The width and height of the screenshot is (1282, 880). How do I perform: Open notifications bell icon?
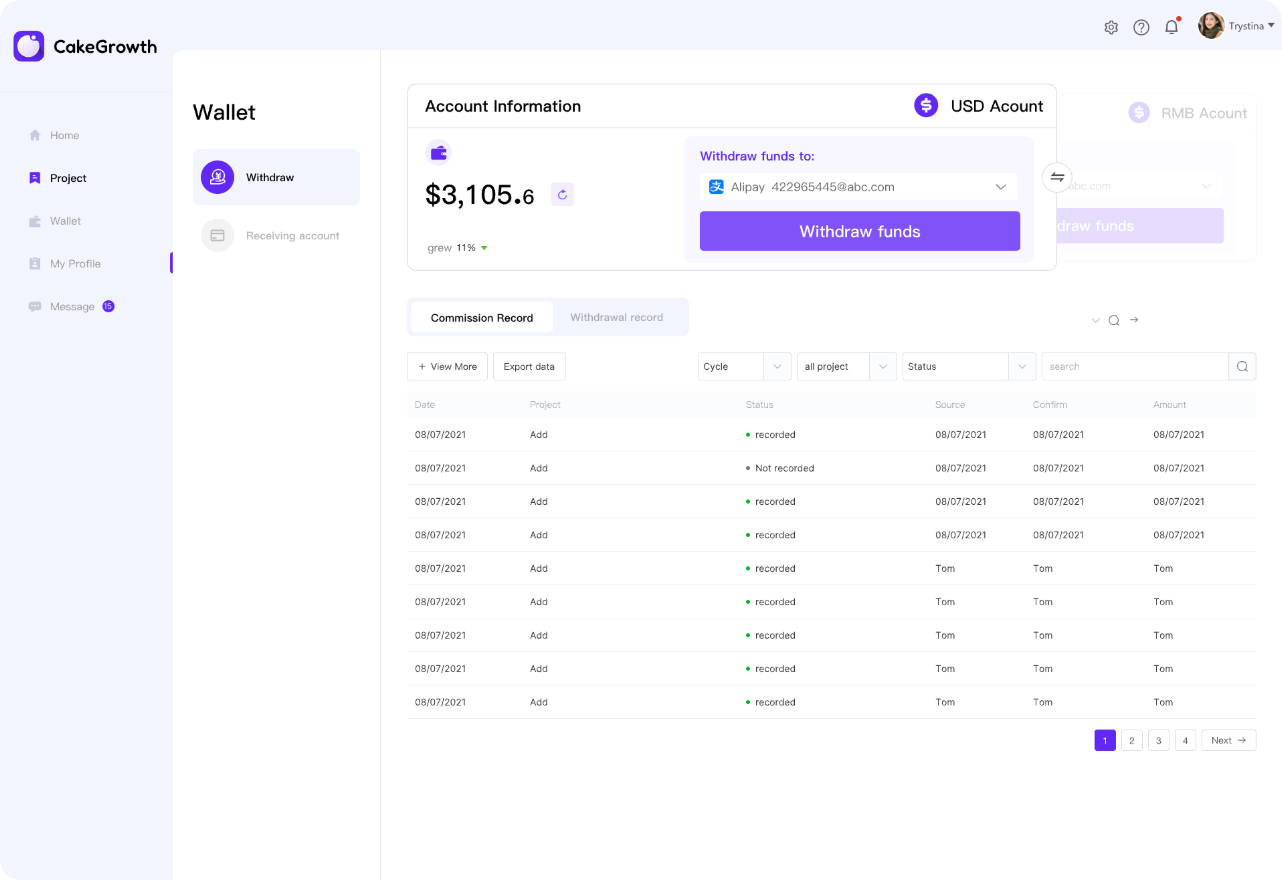[1171, 27]
